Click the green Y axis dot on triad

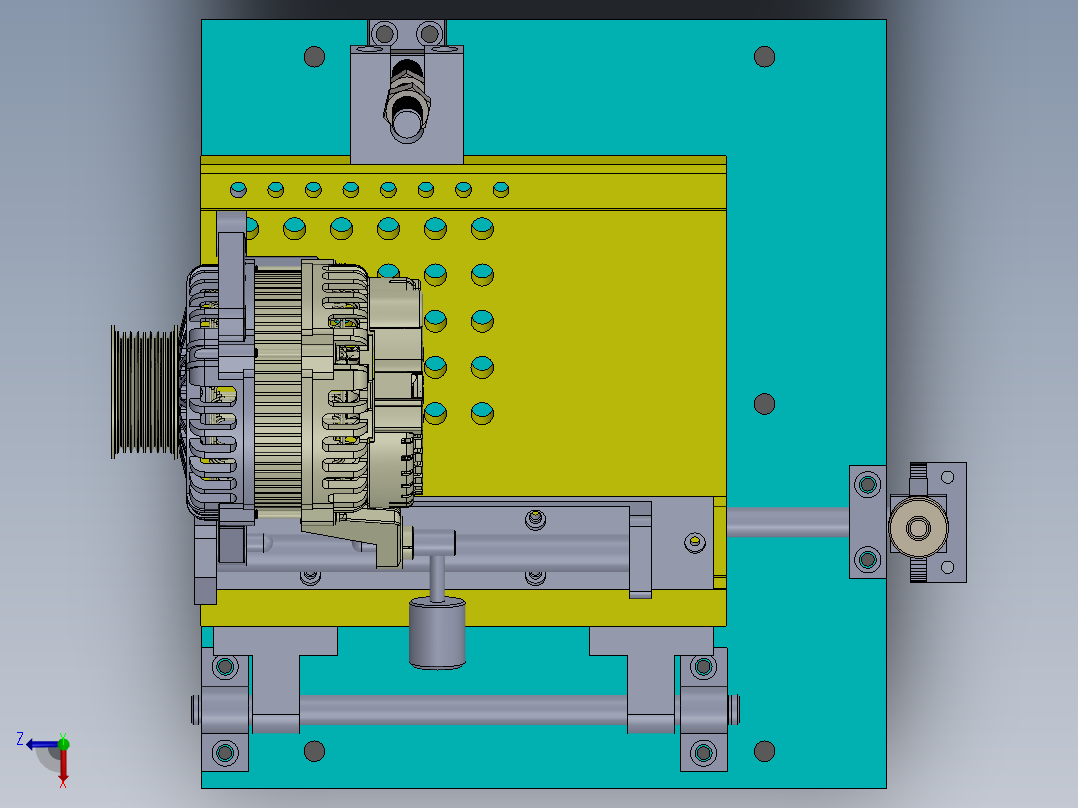click(x=63, y=744)
